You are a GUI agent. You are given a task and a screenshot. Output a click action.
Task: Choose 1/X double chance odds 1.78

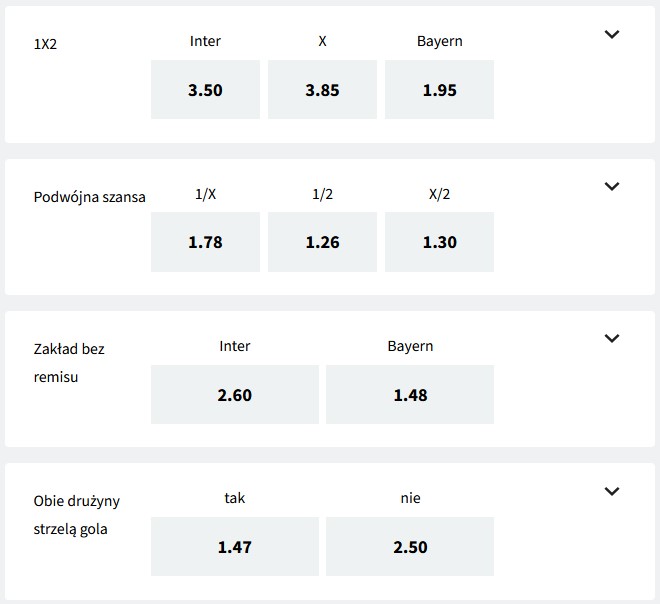click(205, 242)
